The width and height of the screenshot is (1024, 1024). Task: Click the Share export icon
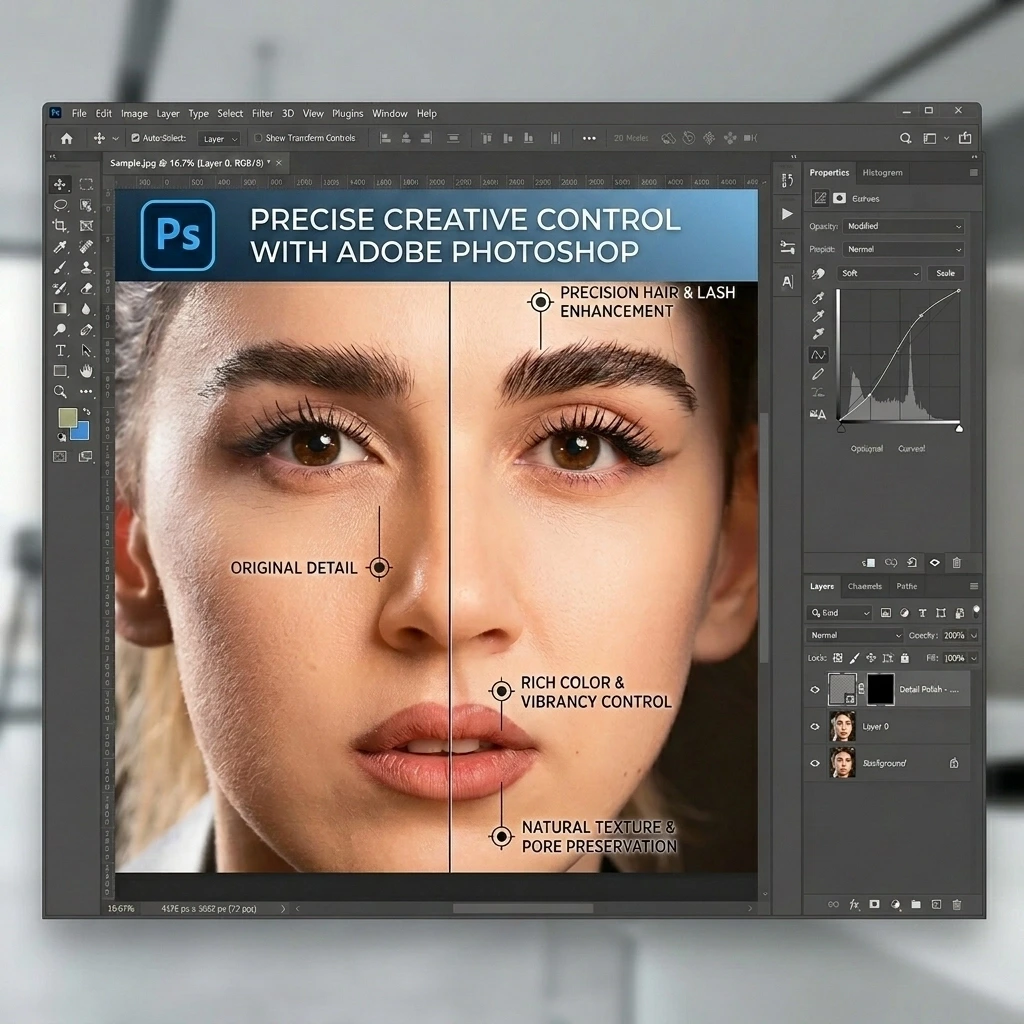point(965,138)
